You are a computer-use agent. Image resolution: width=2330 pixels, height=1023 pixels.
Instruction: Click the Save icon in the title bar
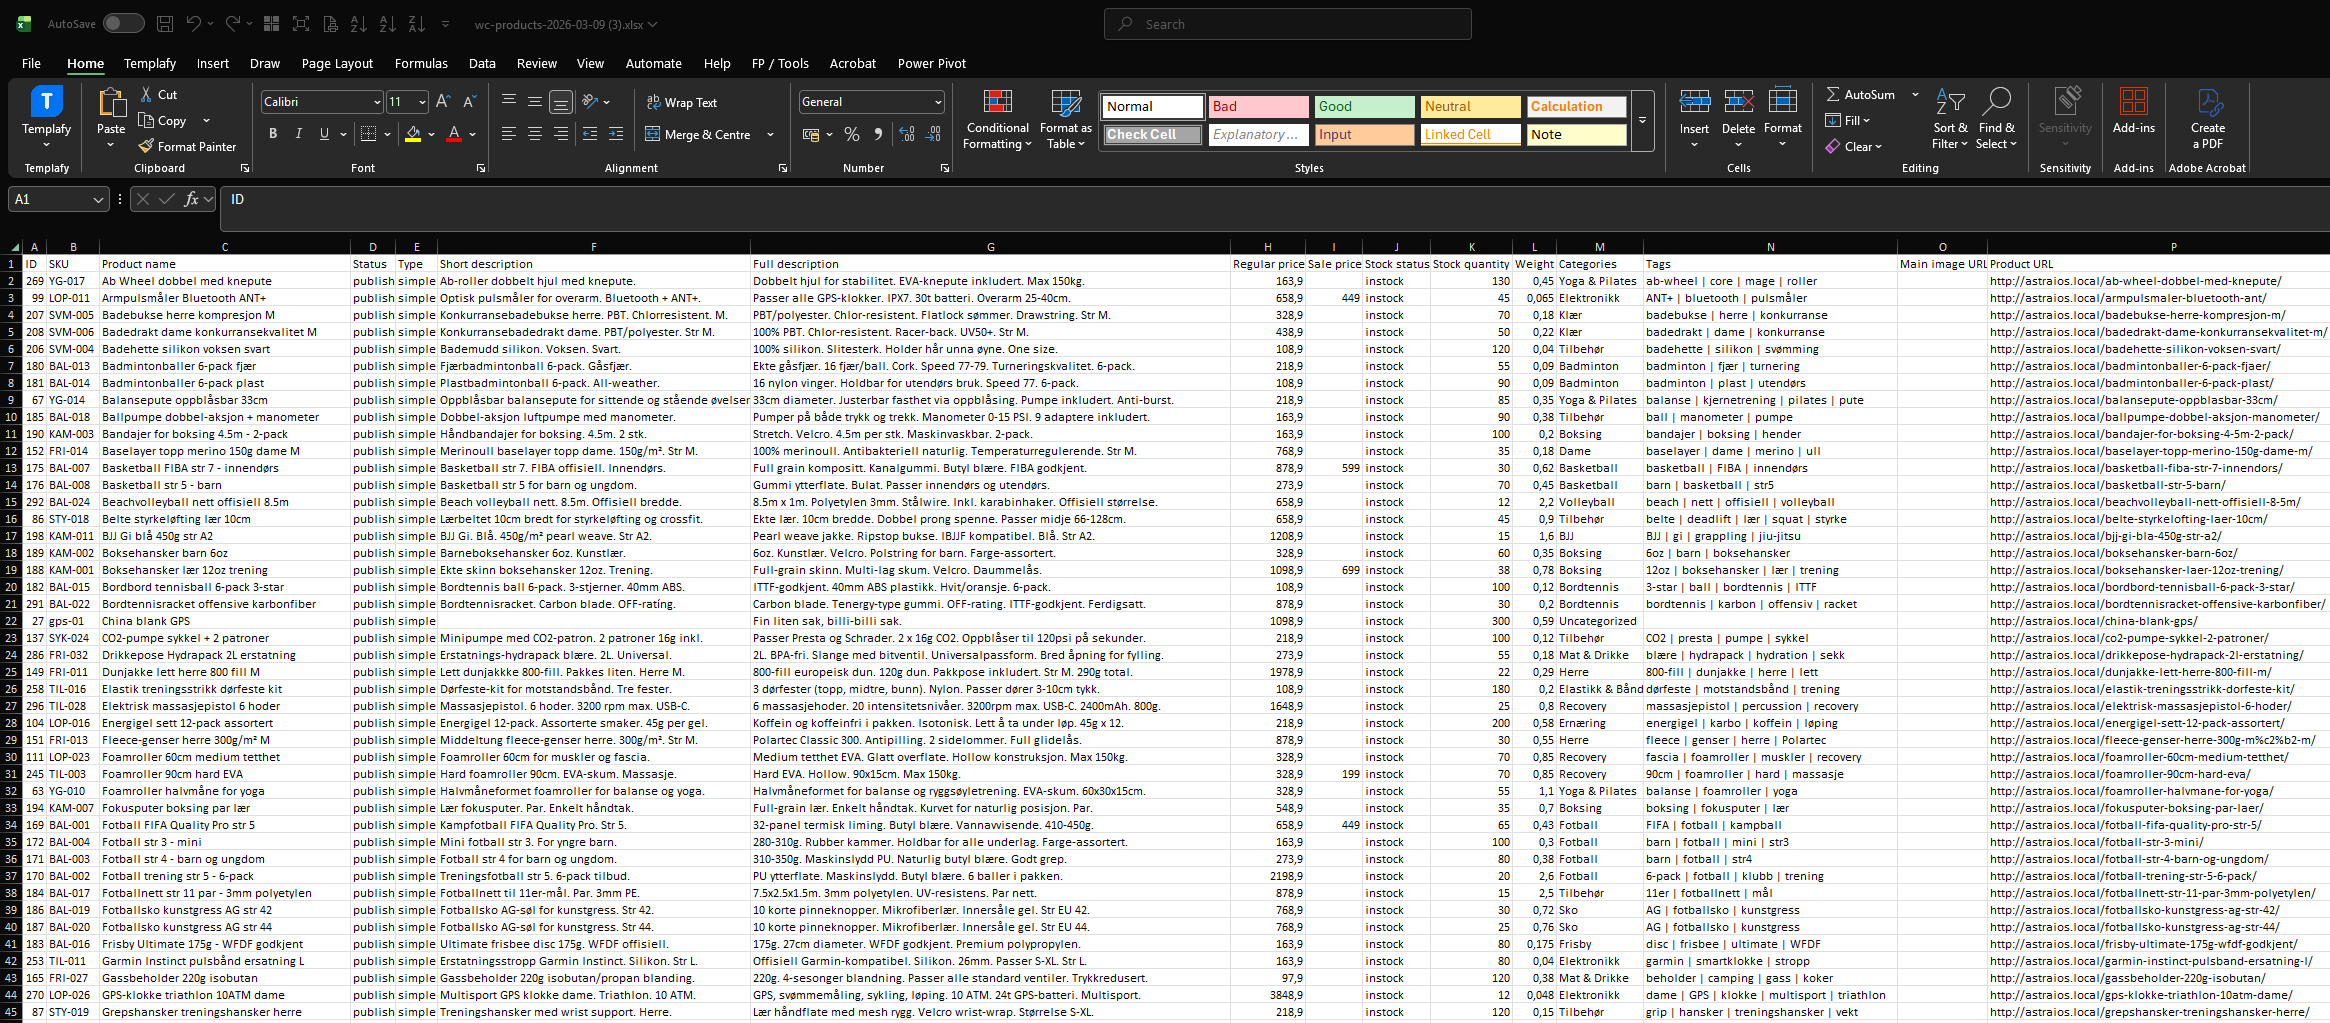pyautogui.click(x=165, y=24)
